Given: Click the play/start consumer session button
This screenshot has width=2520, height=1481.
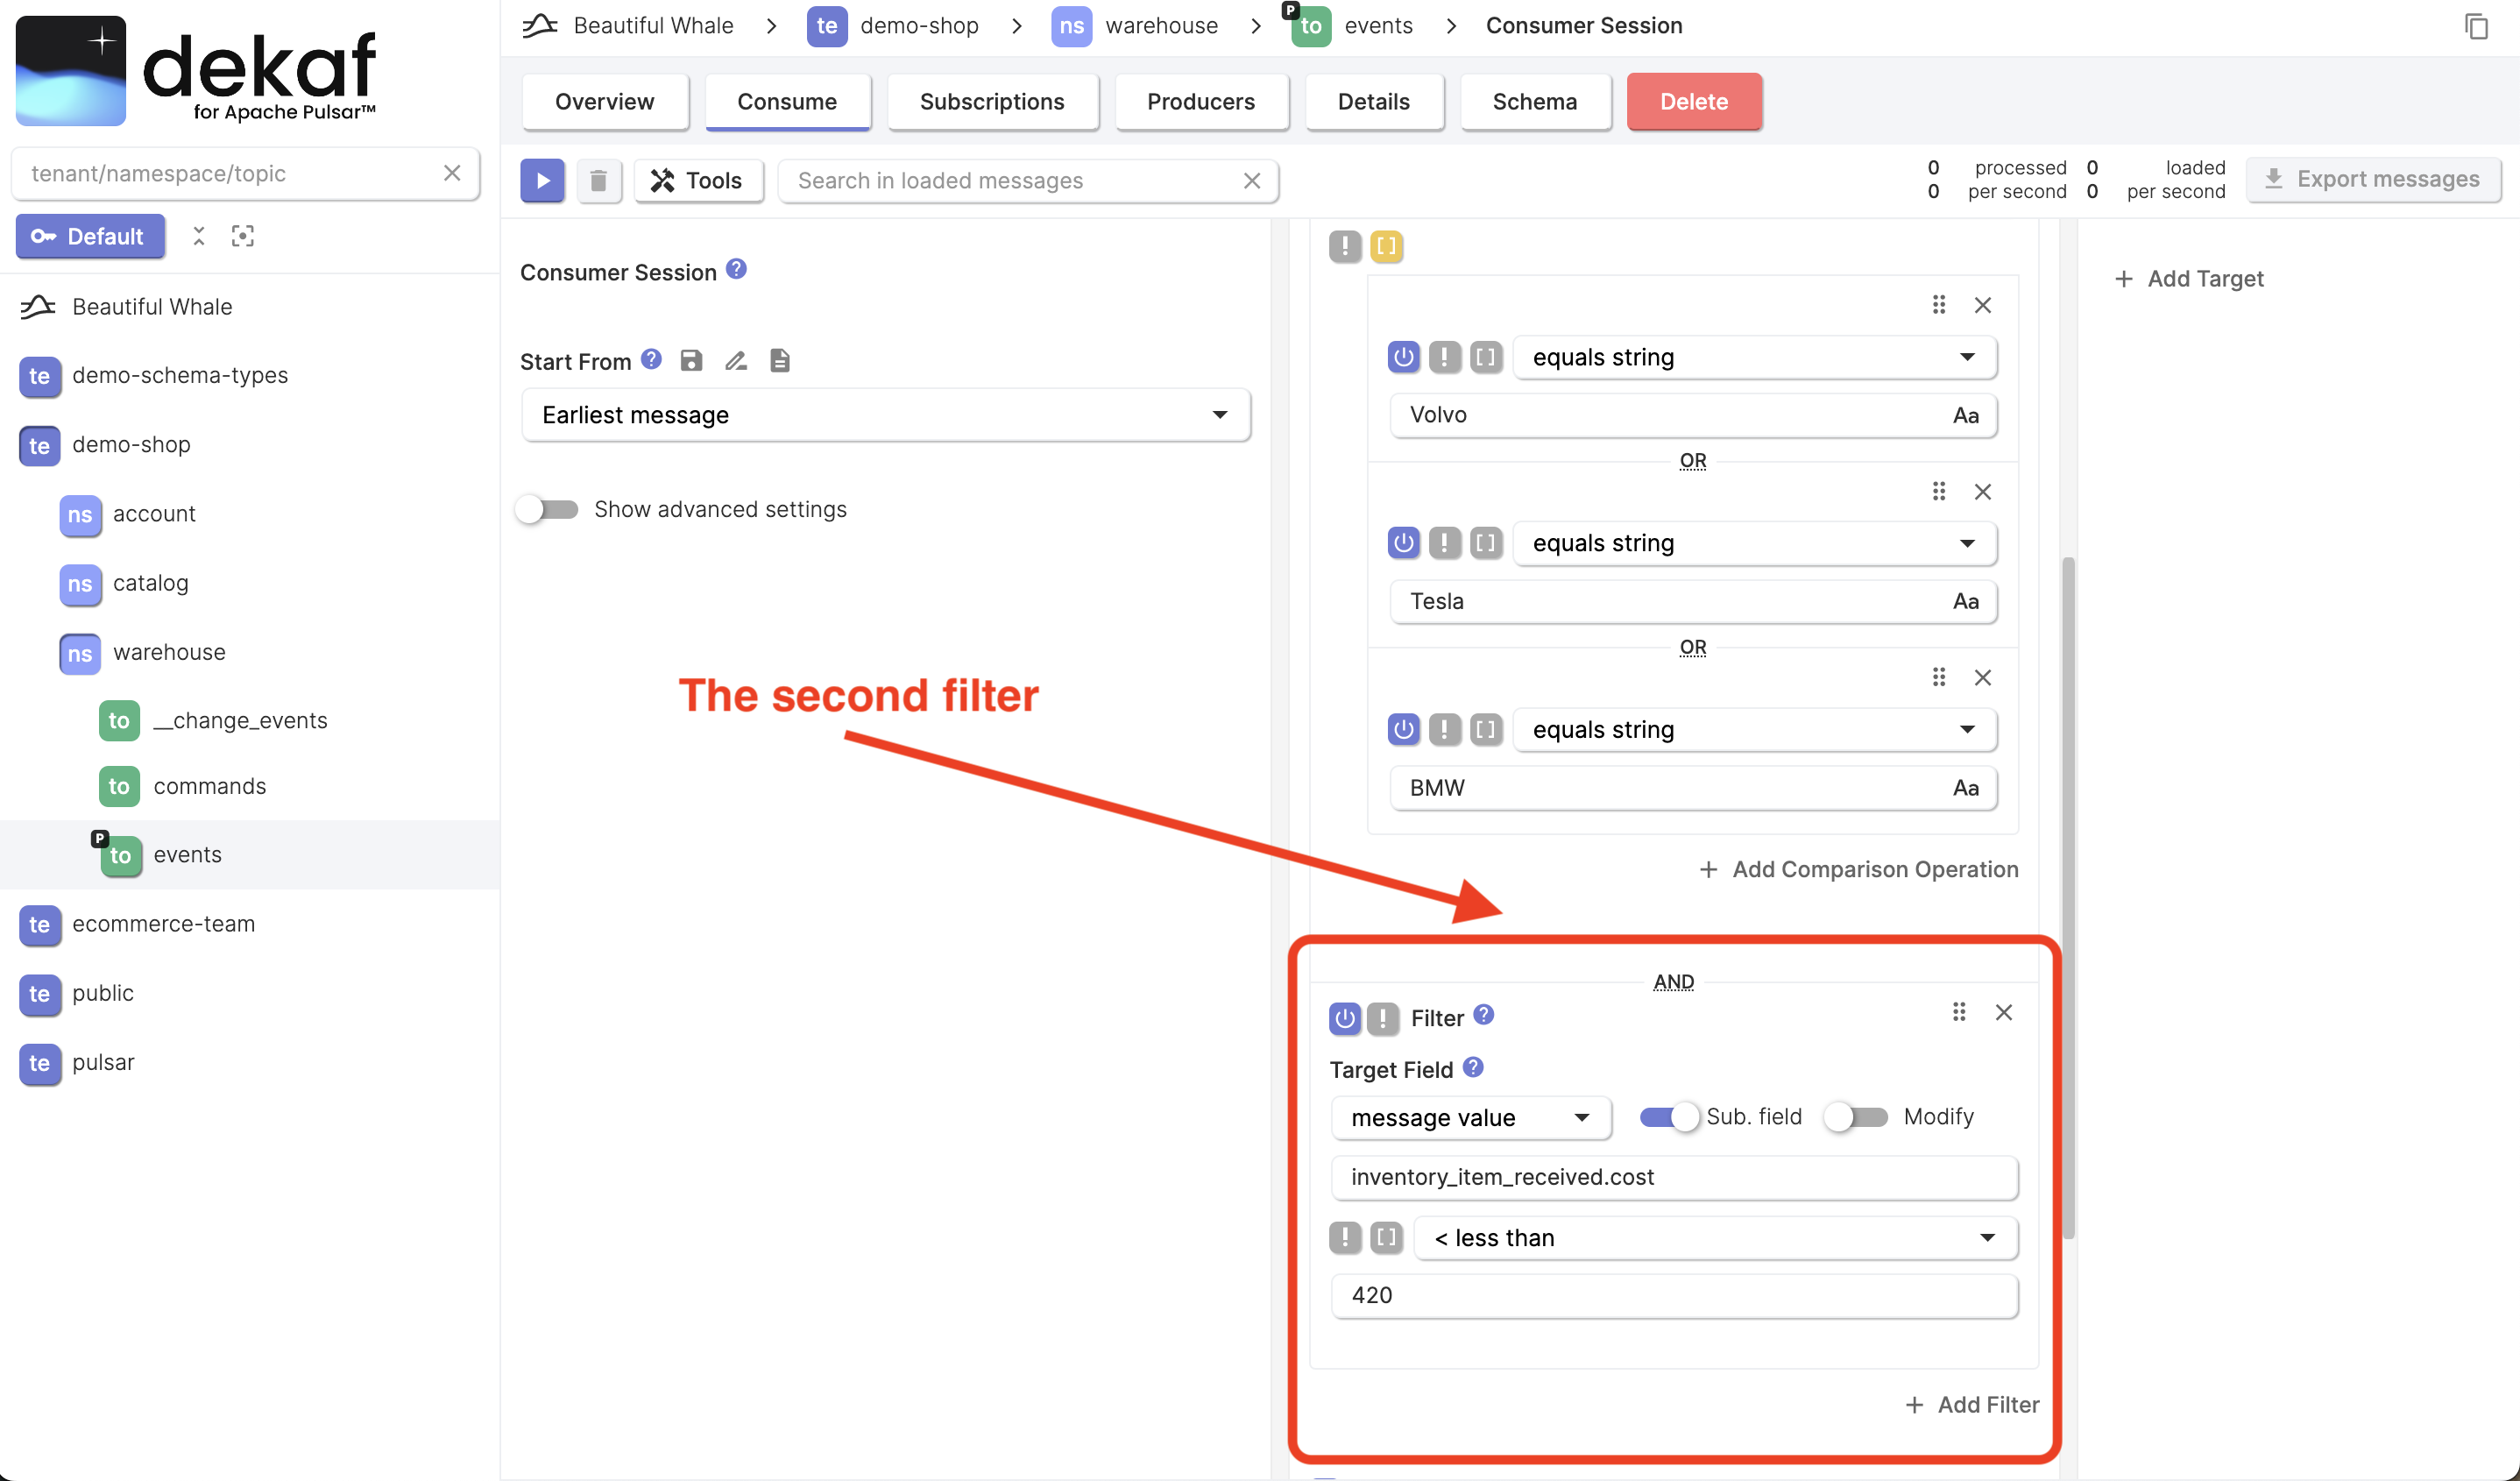Looking at the screenshot, I should point(542,178).
